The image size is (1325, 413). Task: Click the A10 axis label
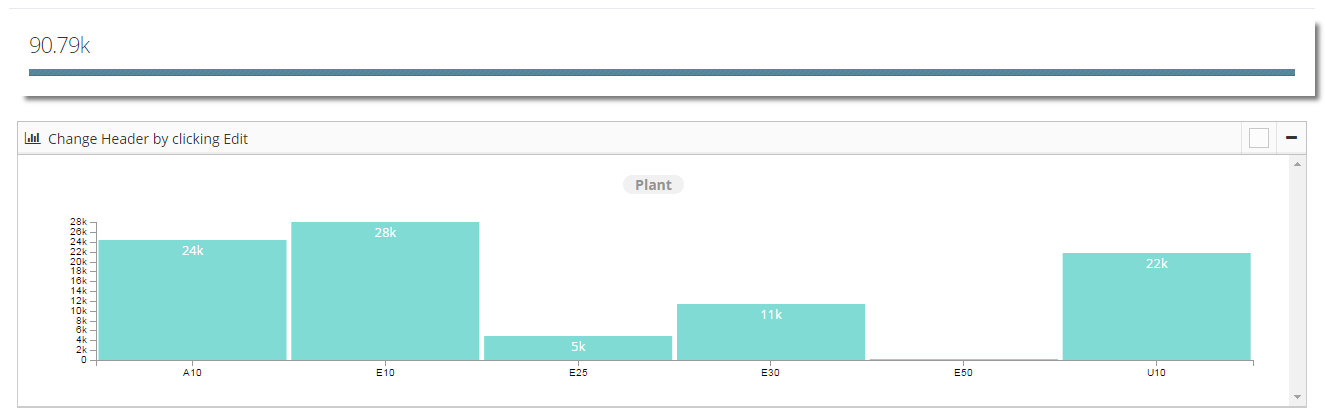192,373
